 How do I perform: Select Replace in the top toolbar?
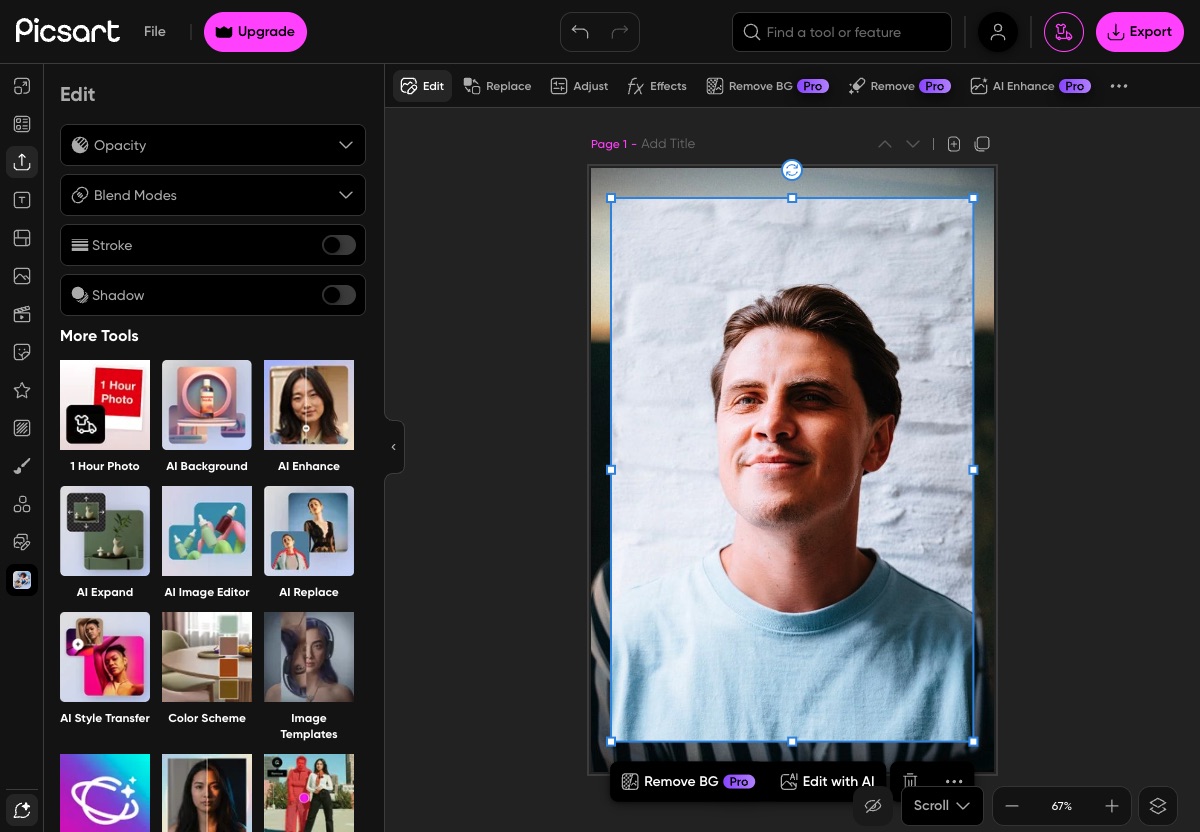tap(497, 86)
